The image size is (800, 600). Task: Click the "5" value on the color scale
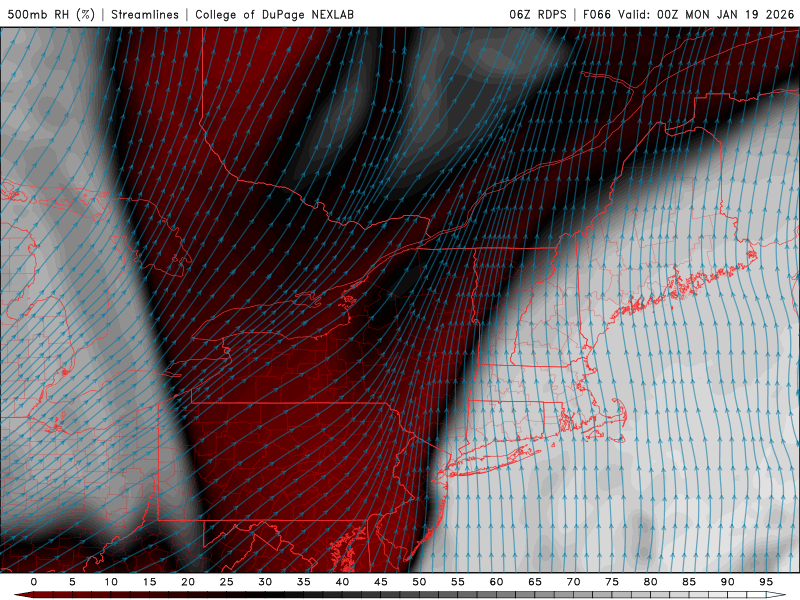[x=72, y=582]
